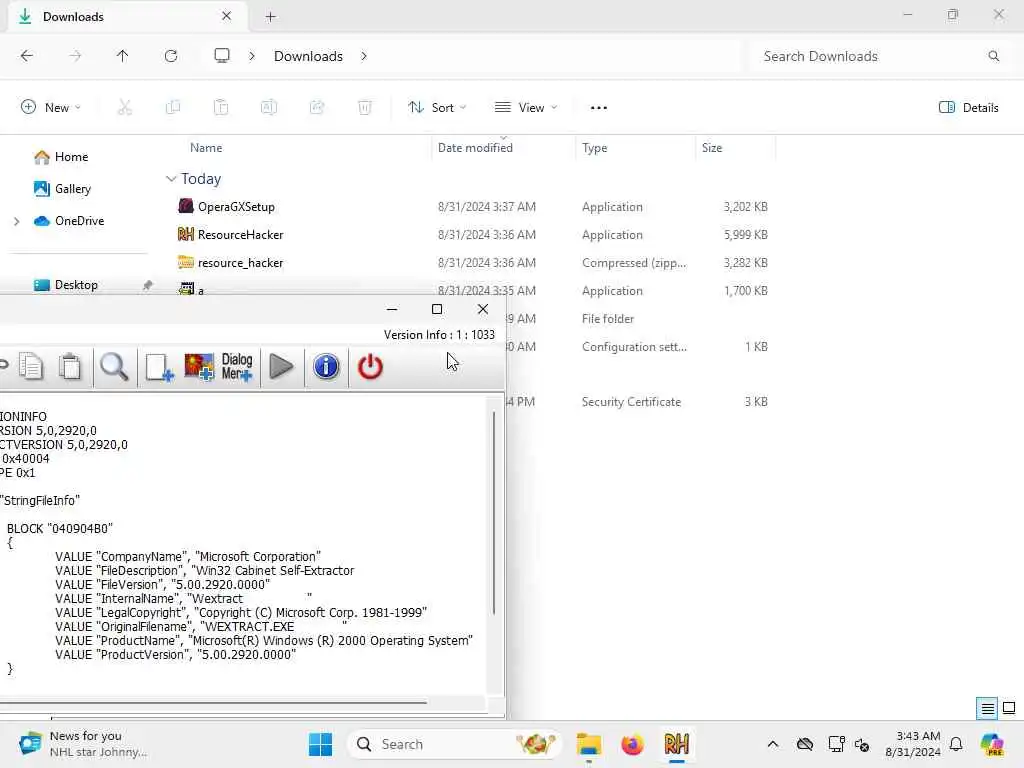Click the New button in File Explorer
The image size is (1024, 768).
click(x=51, y=107)
